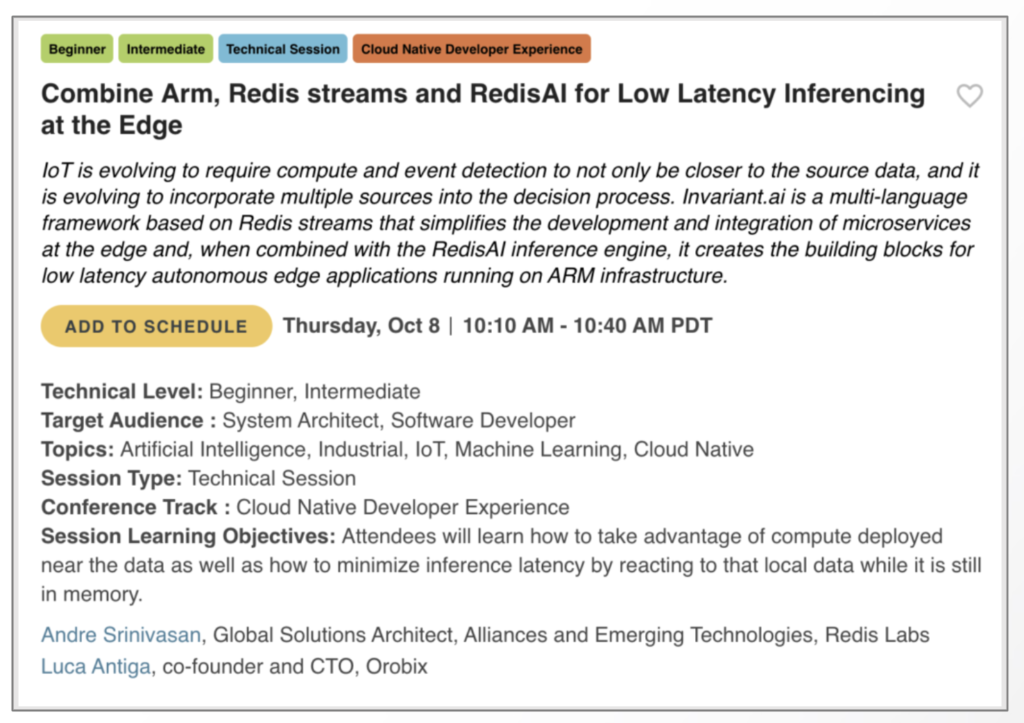Image resolution: width=1024 pixels, height=723 pixels.
Task: Click the Target Audience label line
Action: (x=308, y=421)
